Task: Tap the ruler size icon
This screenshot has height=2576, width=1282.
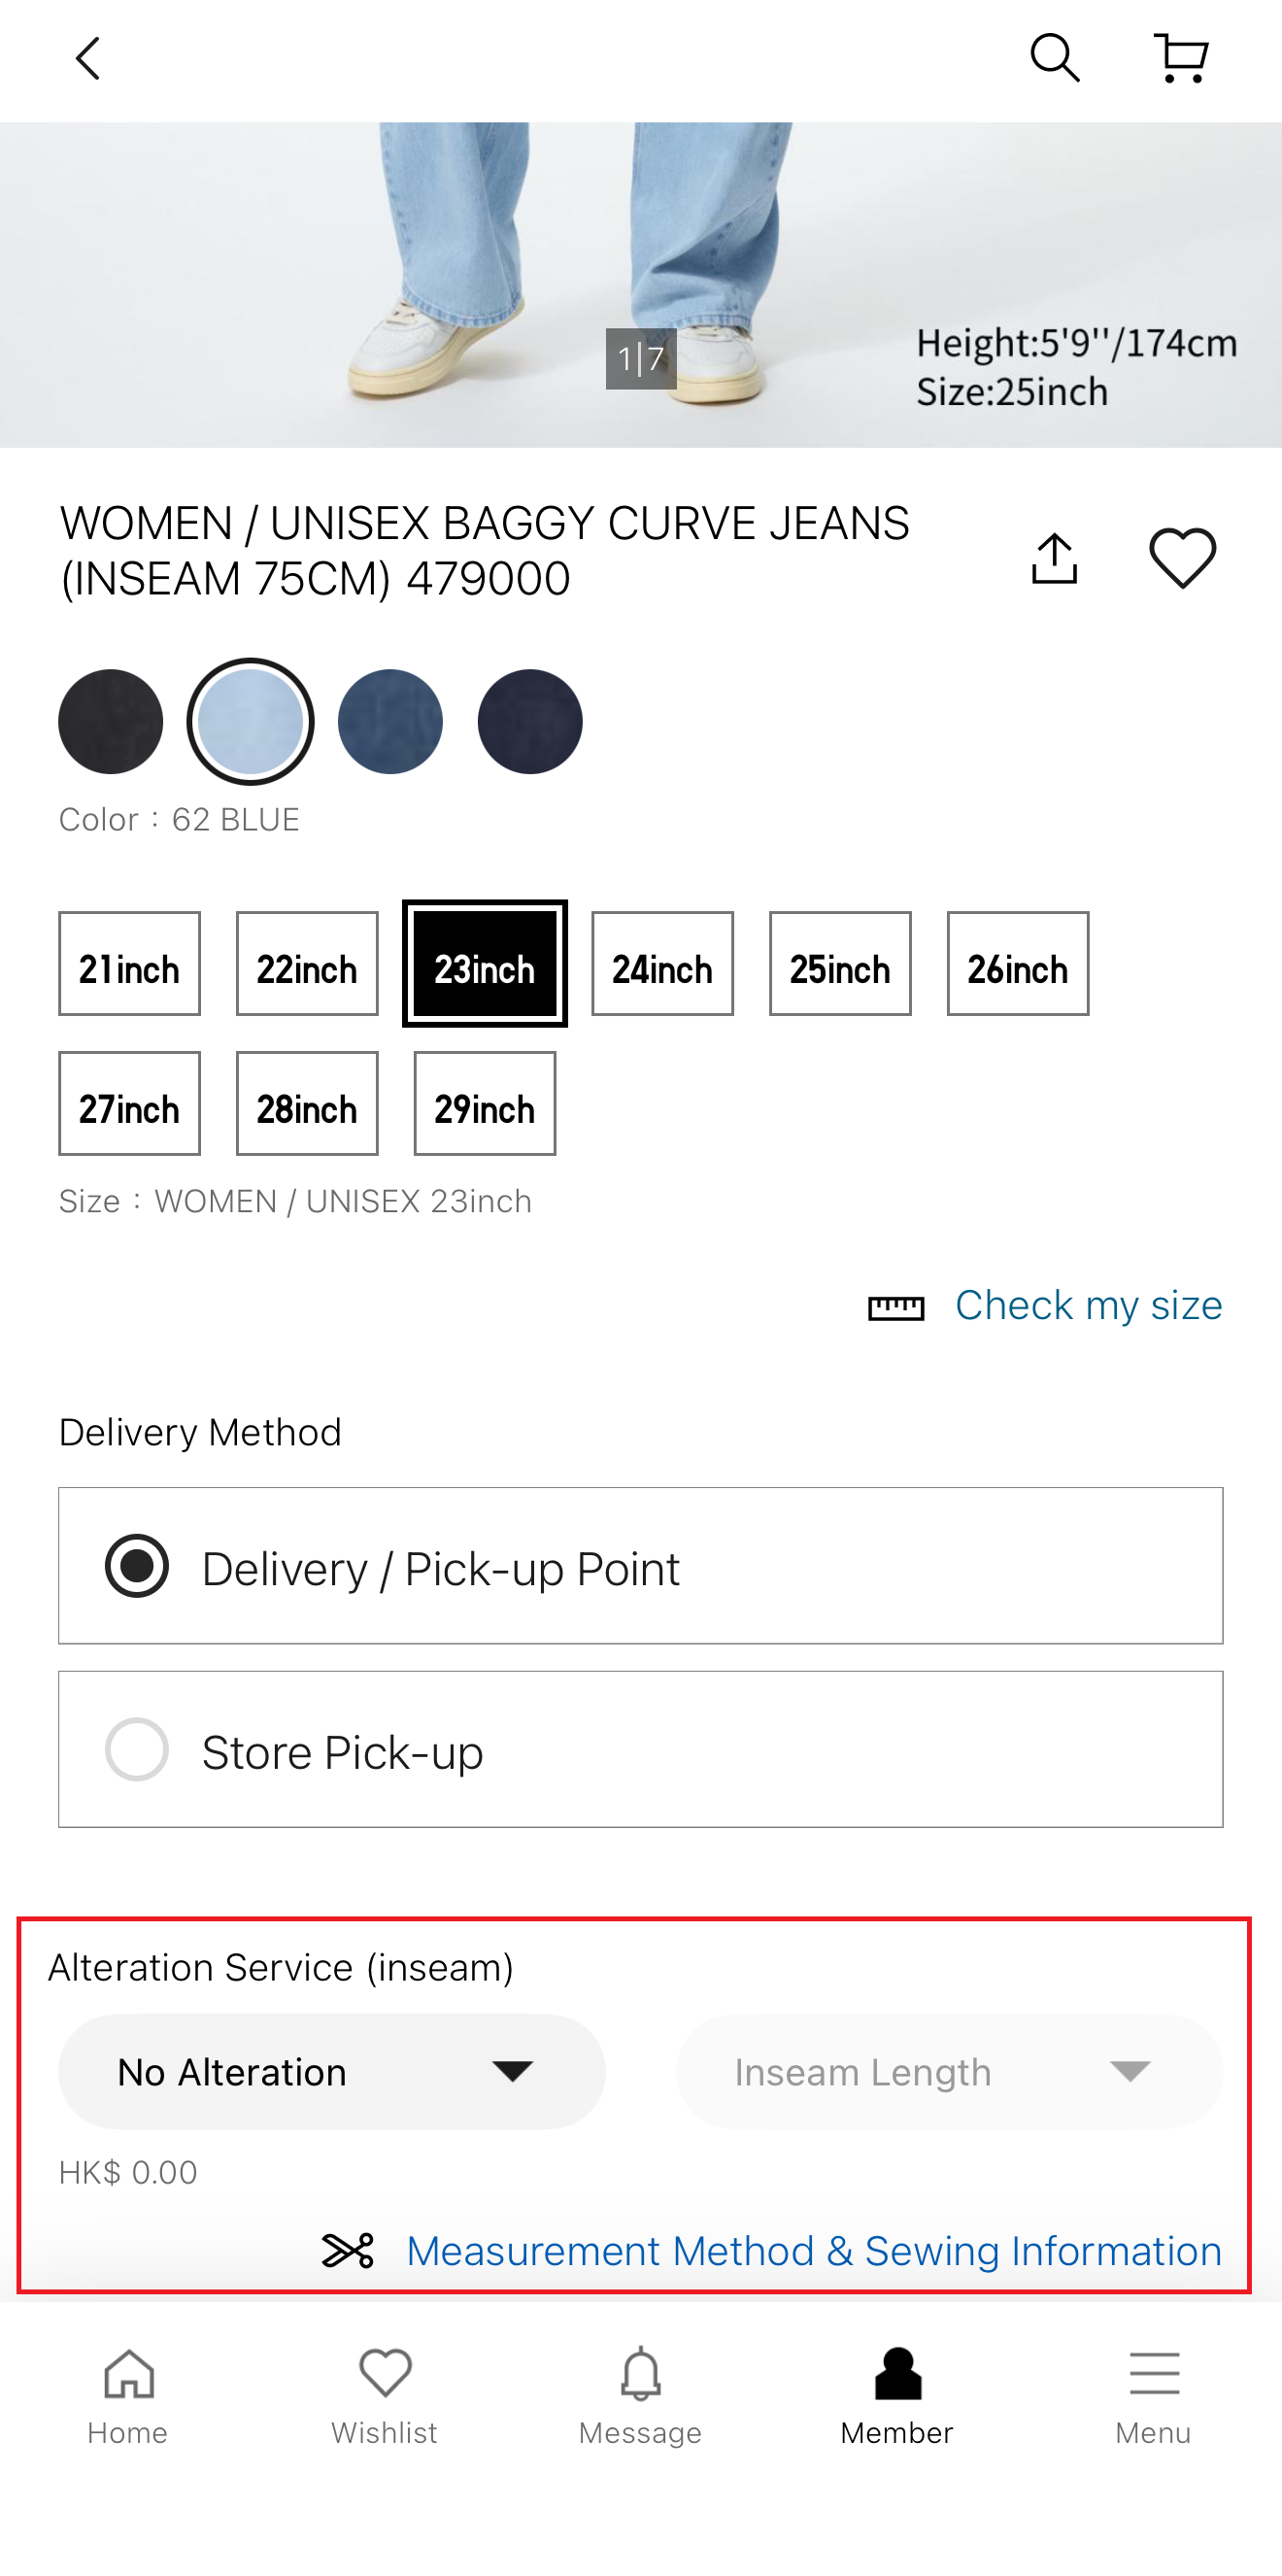Action: click(895, 1307)
